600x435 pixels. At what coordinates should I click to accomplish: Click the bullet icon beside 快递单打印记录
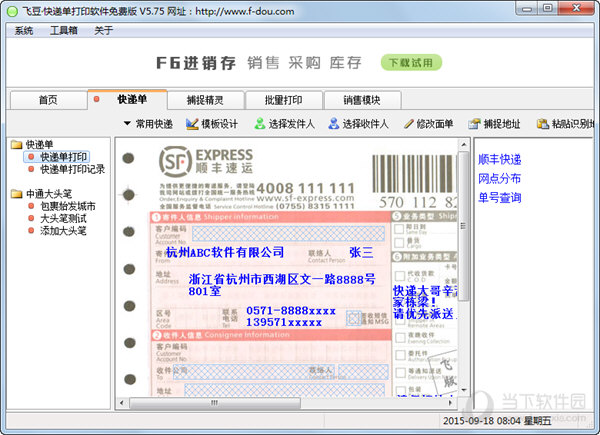click(31, 169)
